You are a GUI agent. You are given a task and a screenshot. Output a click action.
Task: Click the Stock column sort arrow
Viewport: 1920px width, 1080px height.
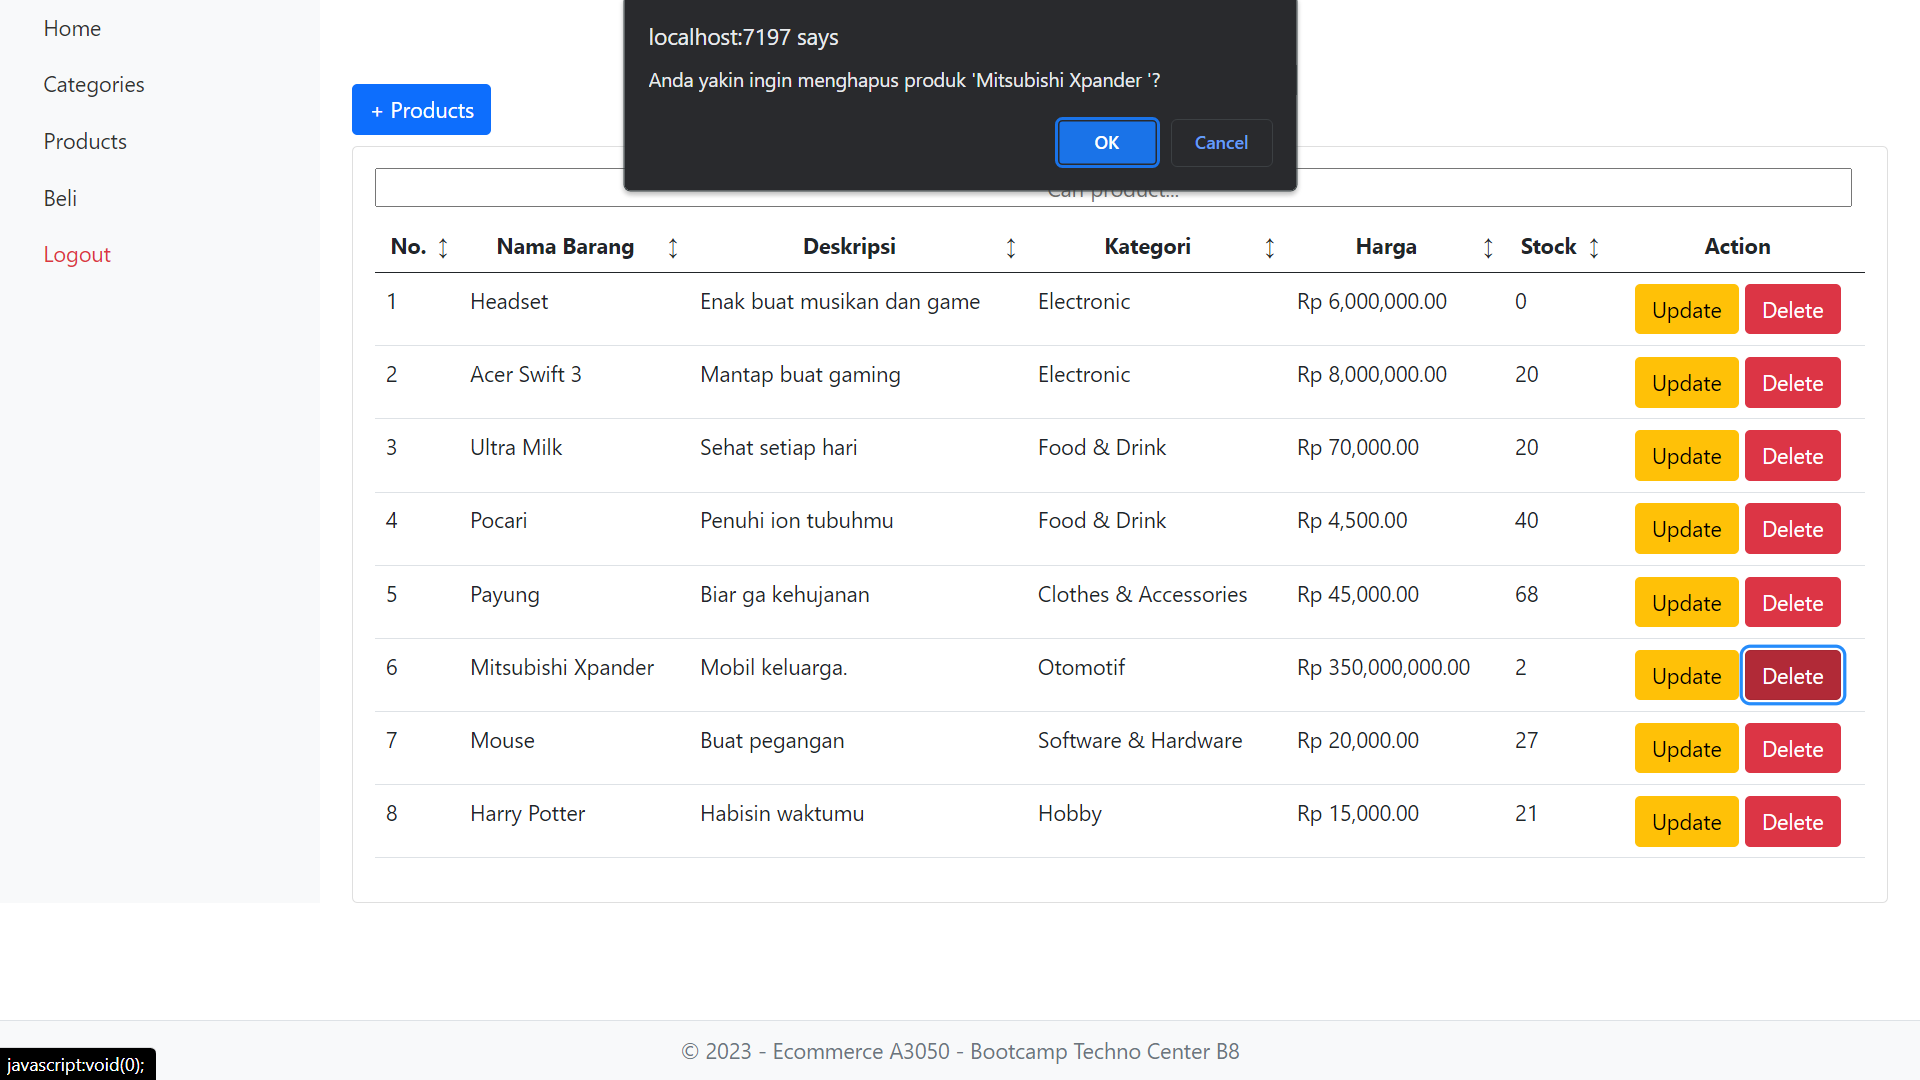1594,248
